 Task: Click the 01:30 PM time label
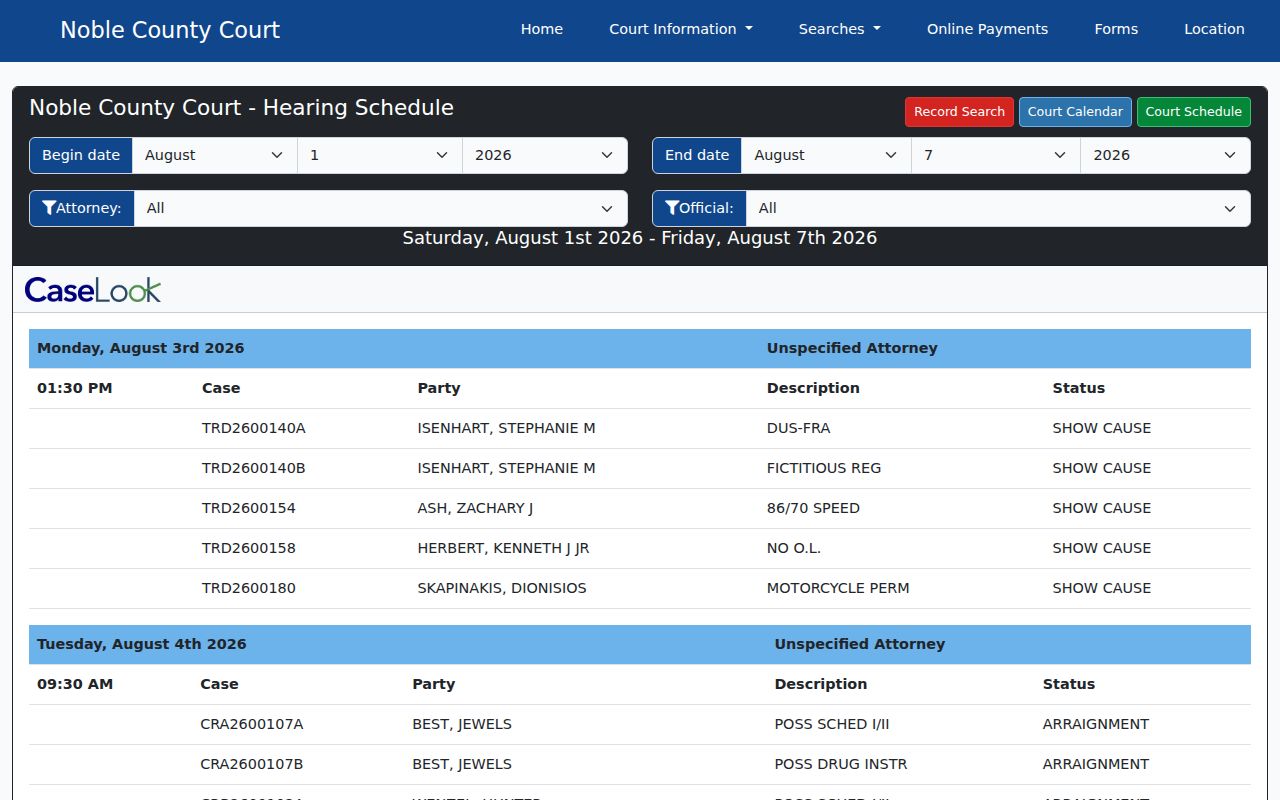tap(75, 388)
